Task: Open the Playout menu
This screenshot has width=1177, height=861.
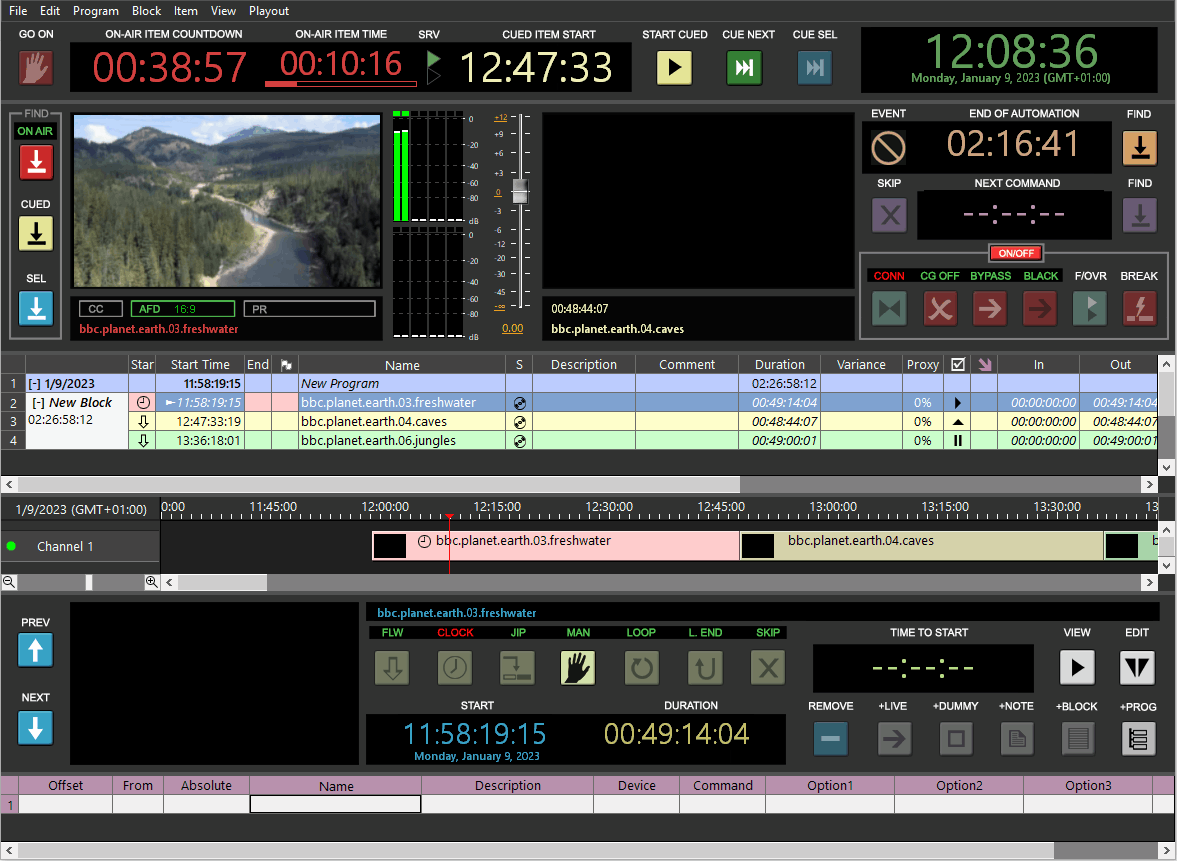Action: pyautogui.click(x=269, y=11)
